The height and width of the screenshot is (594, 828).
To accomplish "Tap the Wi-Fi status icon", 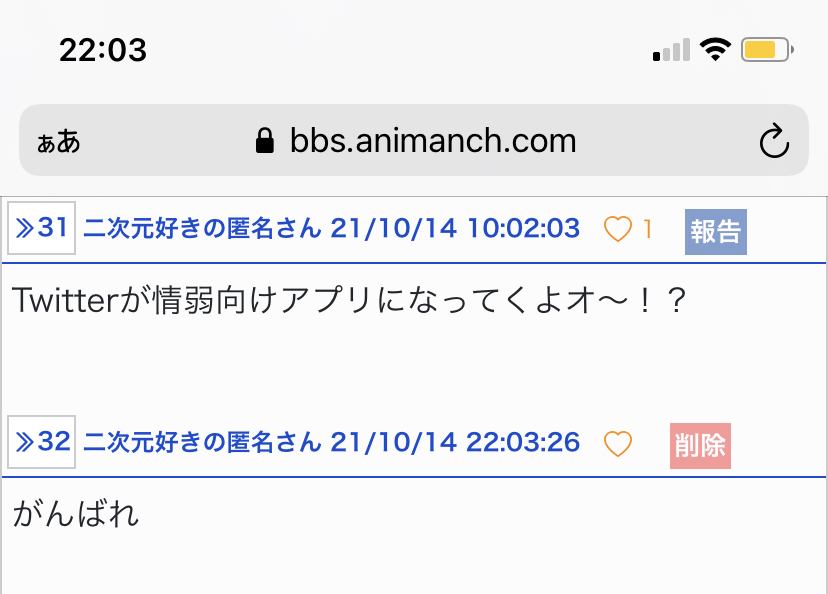I will 715,49.
